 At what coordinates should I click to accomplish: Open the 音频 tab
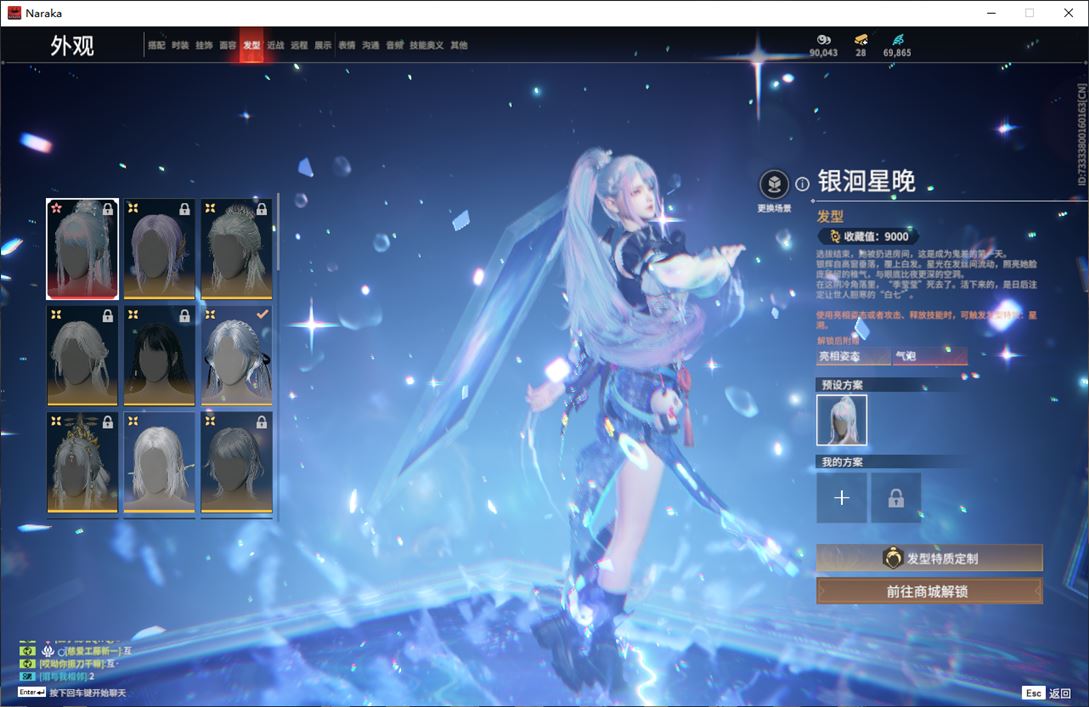(394, 45)
